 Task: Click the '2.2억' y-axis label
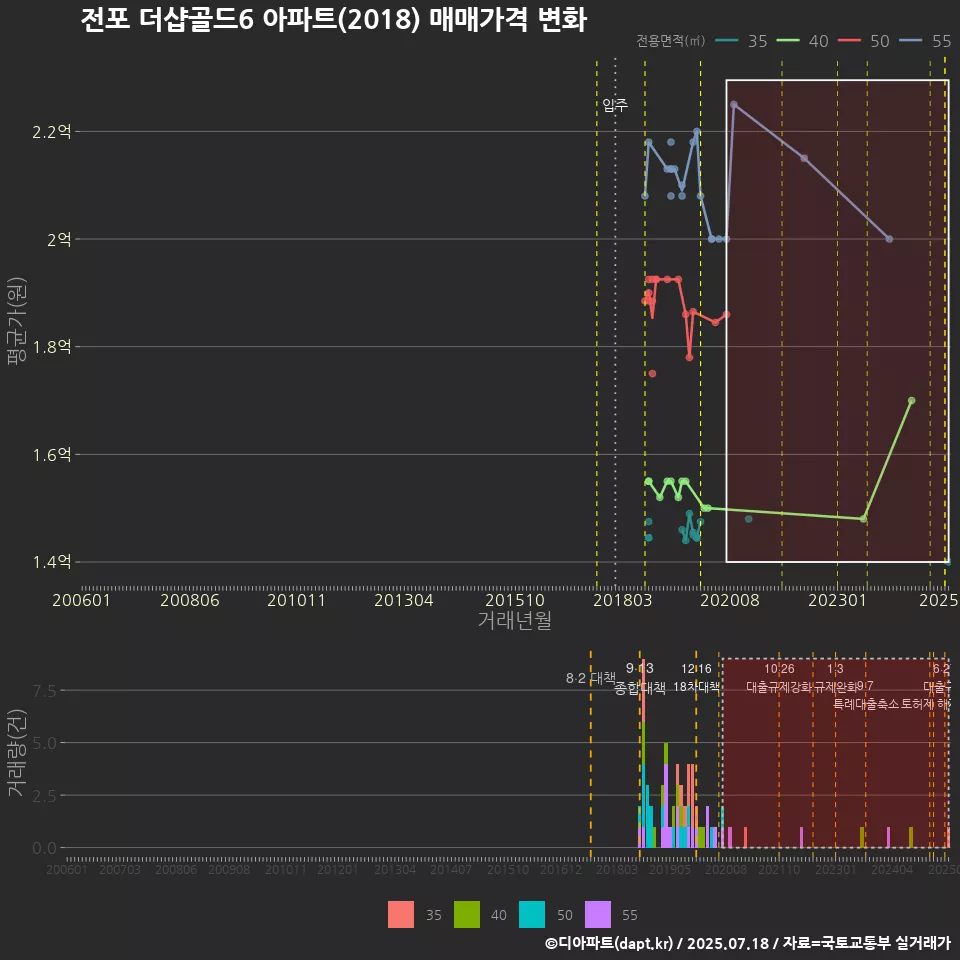(x=51, y=132)
